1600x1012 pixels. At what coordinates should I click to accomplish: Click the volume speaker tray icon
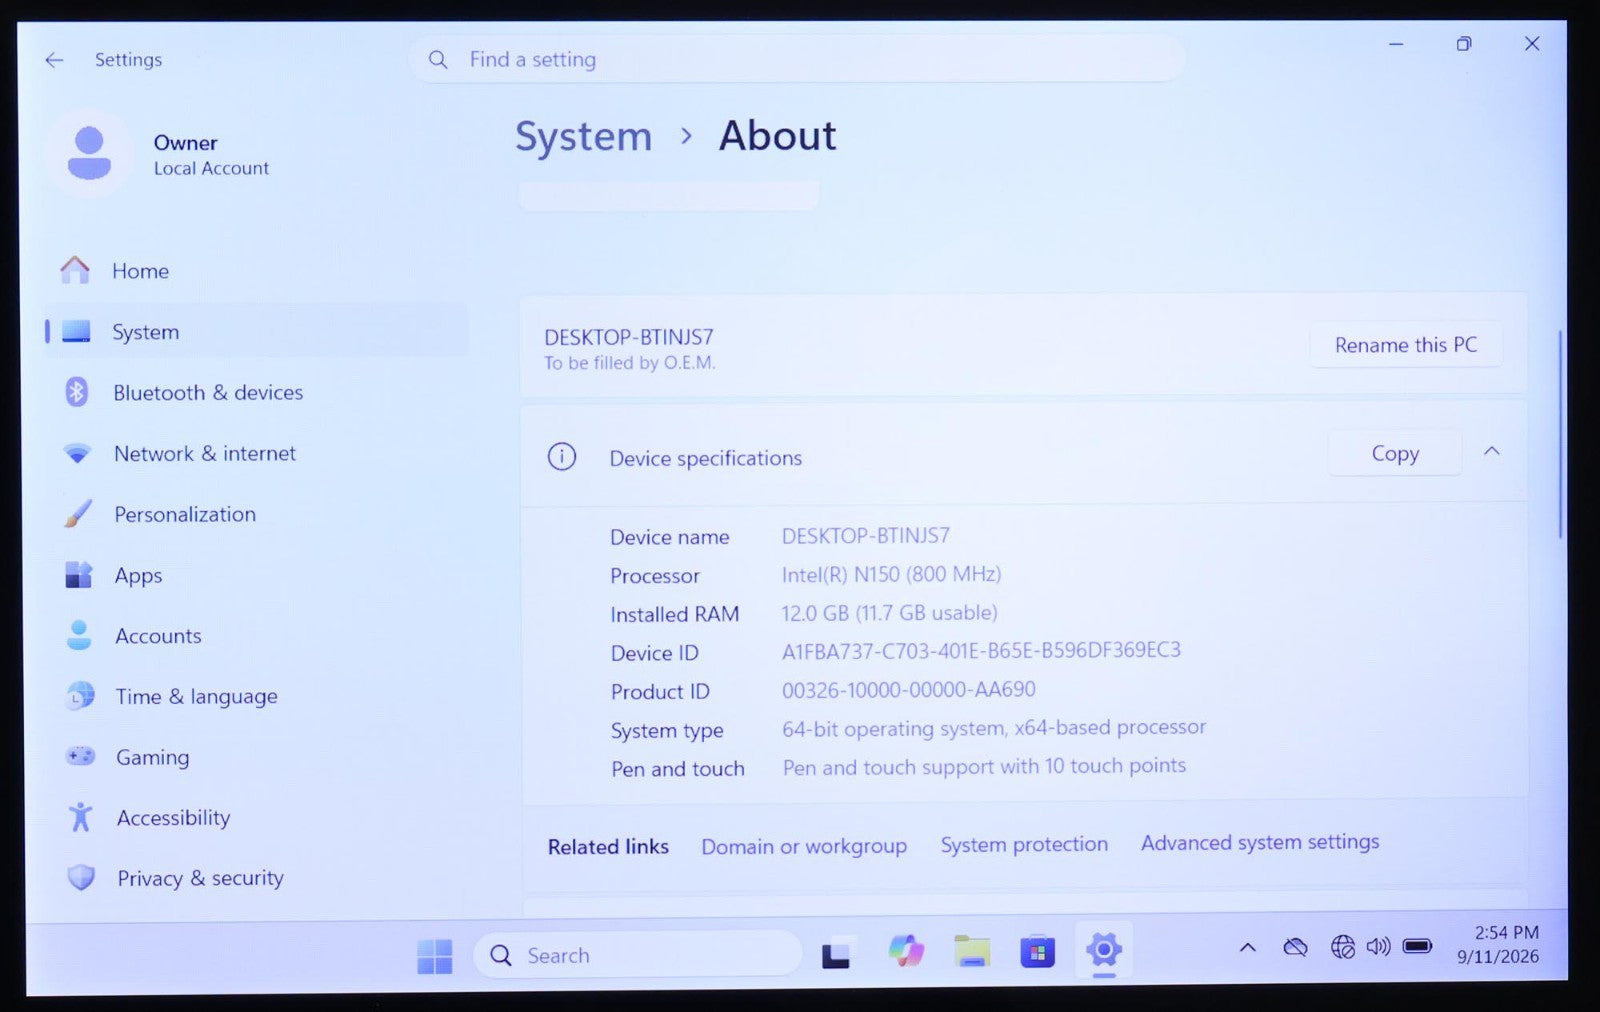click(1378, 946)
